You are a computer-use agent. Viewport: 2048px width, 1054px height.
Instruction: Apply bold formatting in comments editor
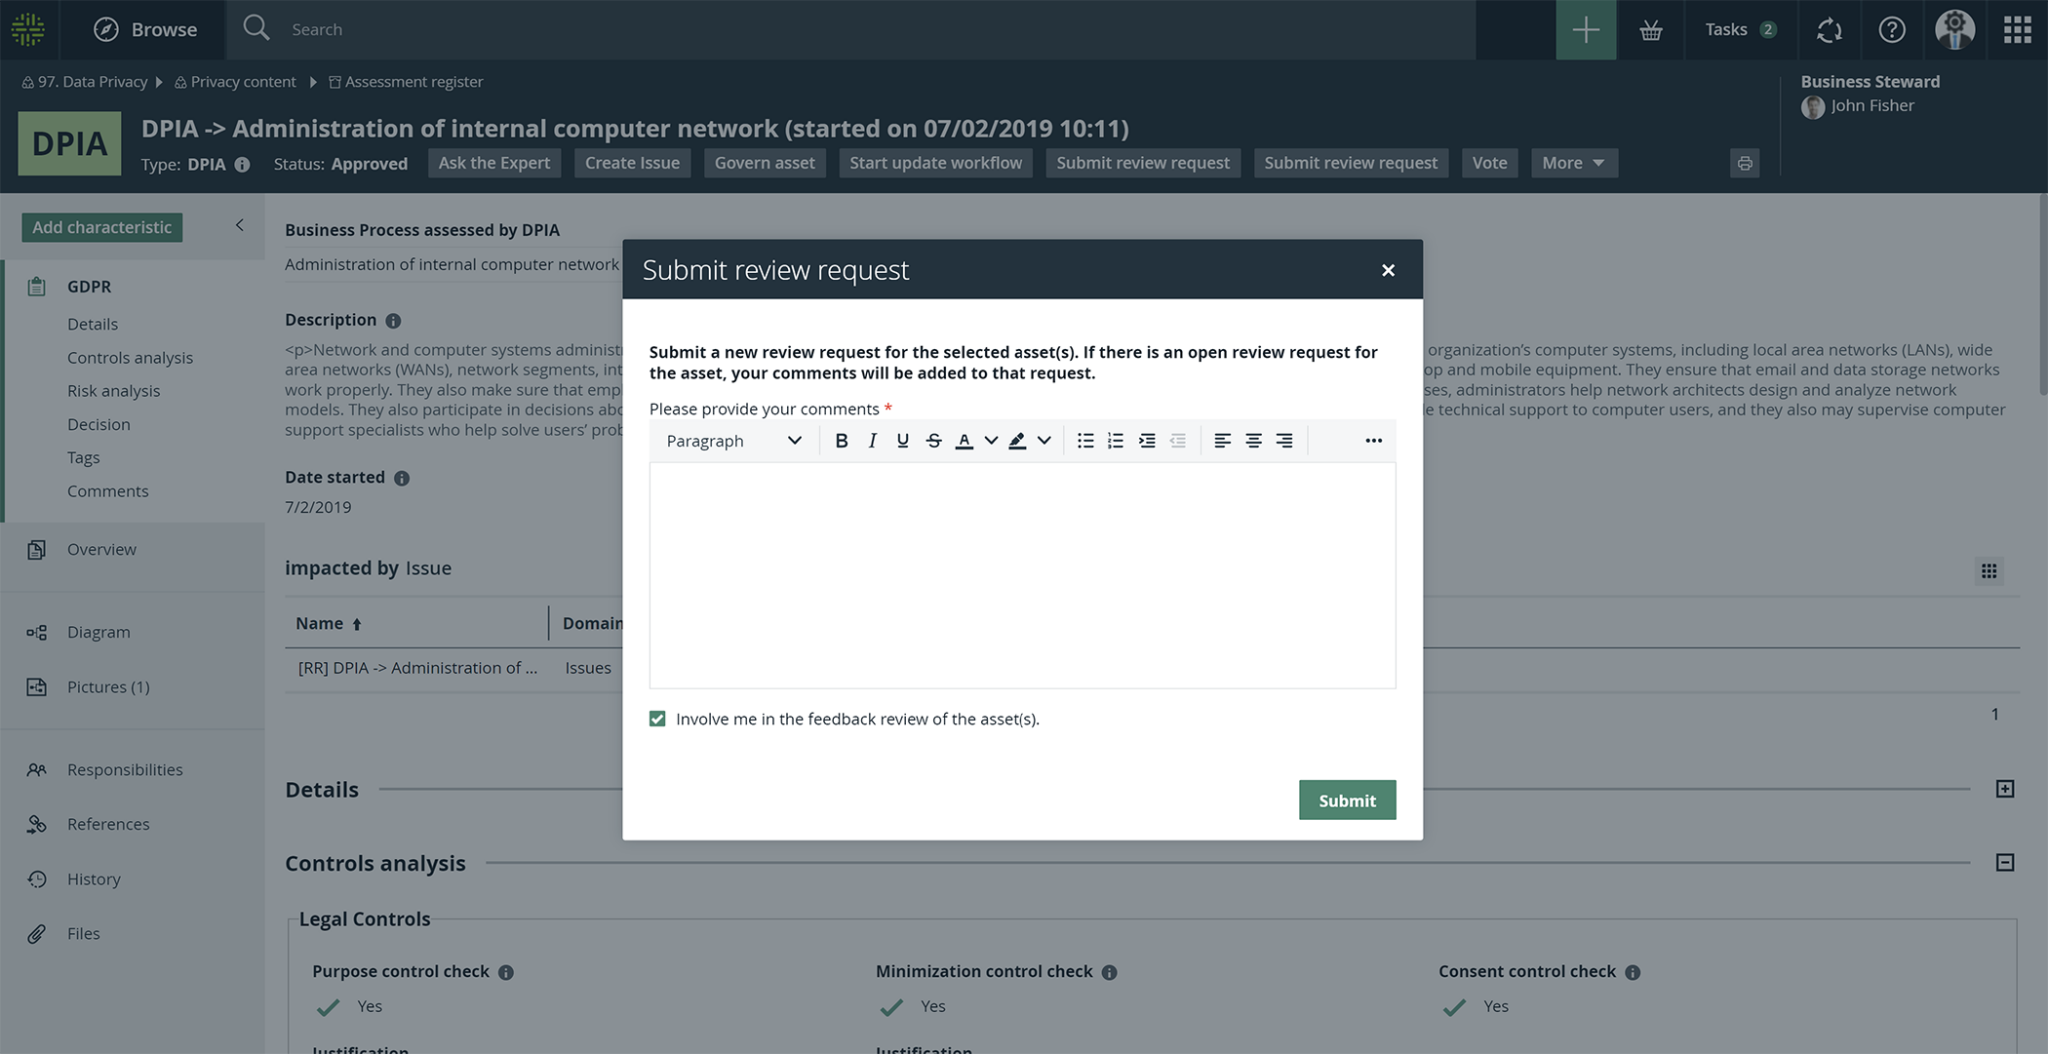842,440
